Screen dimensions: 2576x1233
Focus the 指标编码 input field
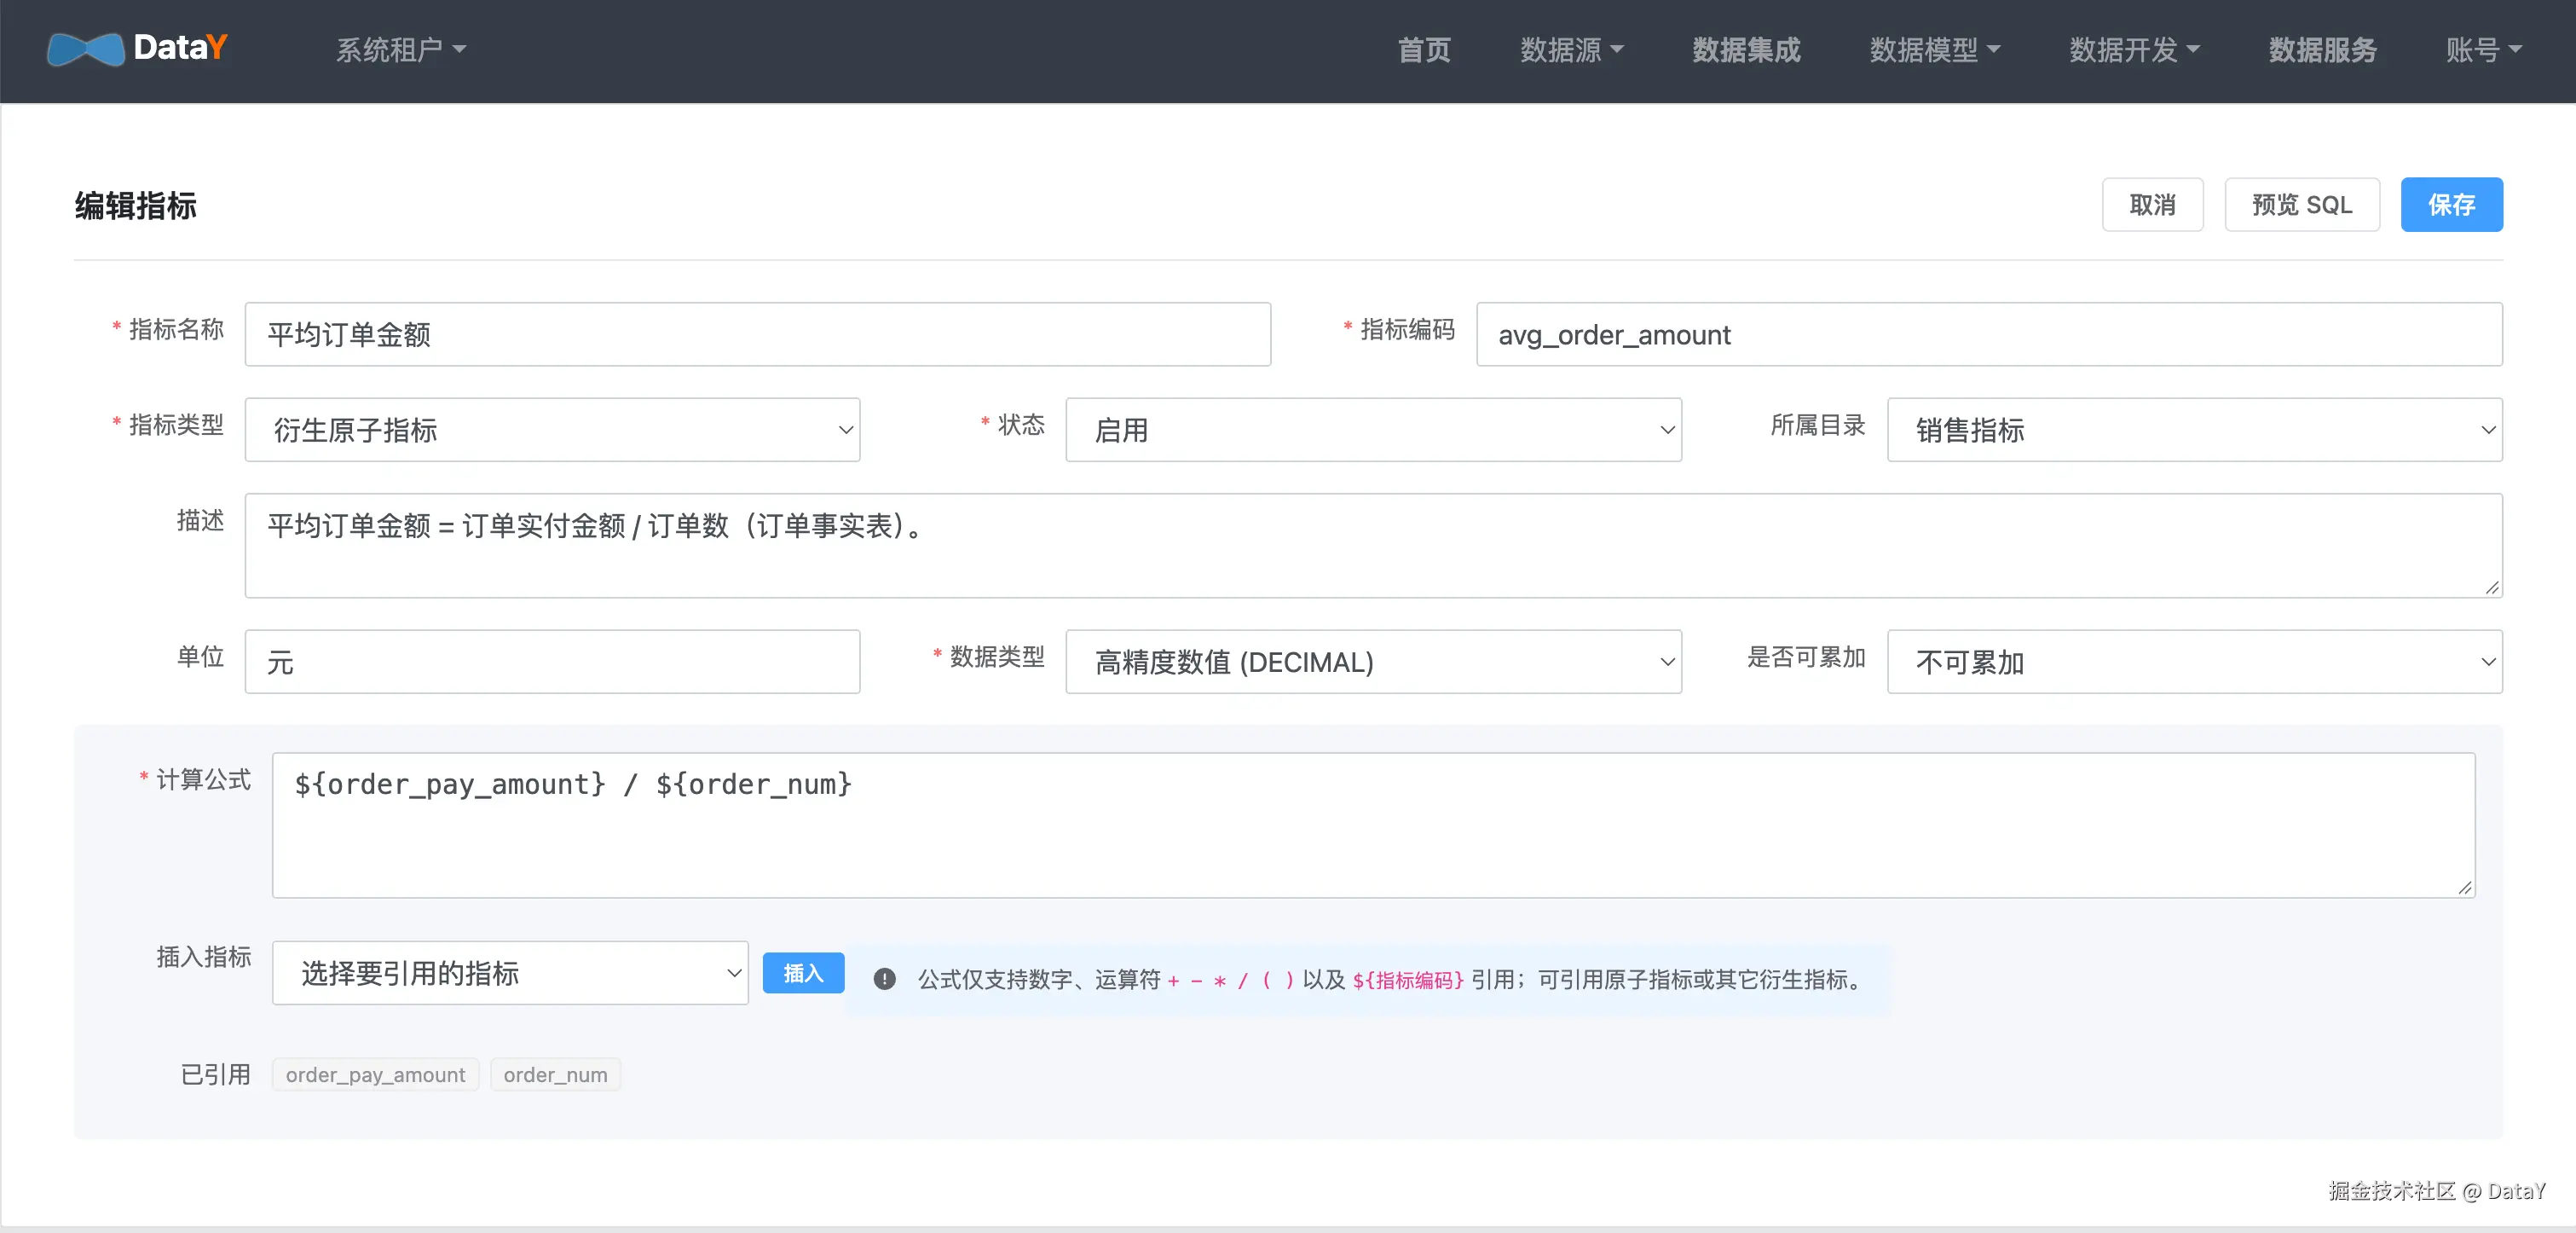[x=1989, y=335]
